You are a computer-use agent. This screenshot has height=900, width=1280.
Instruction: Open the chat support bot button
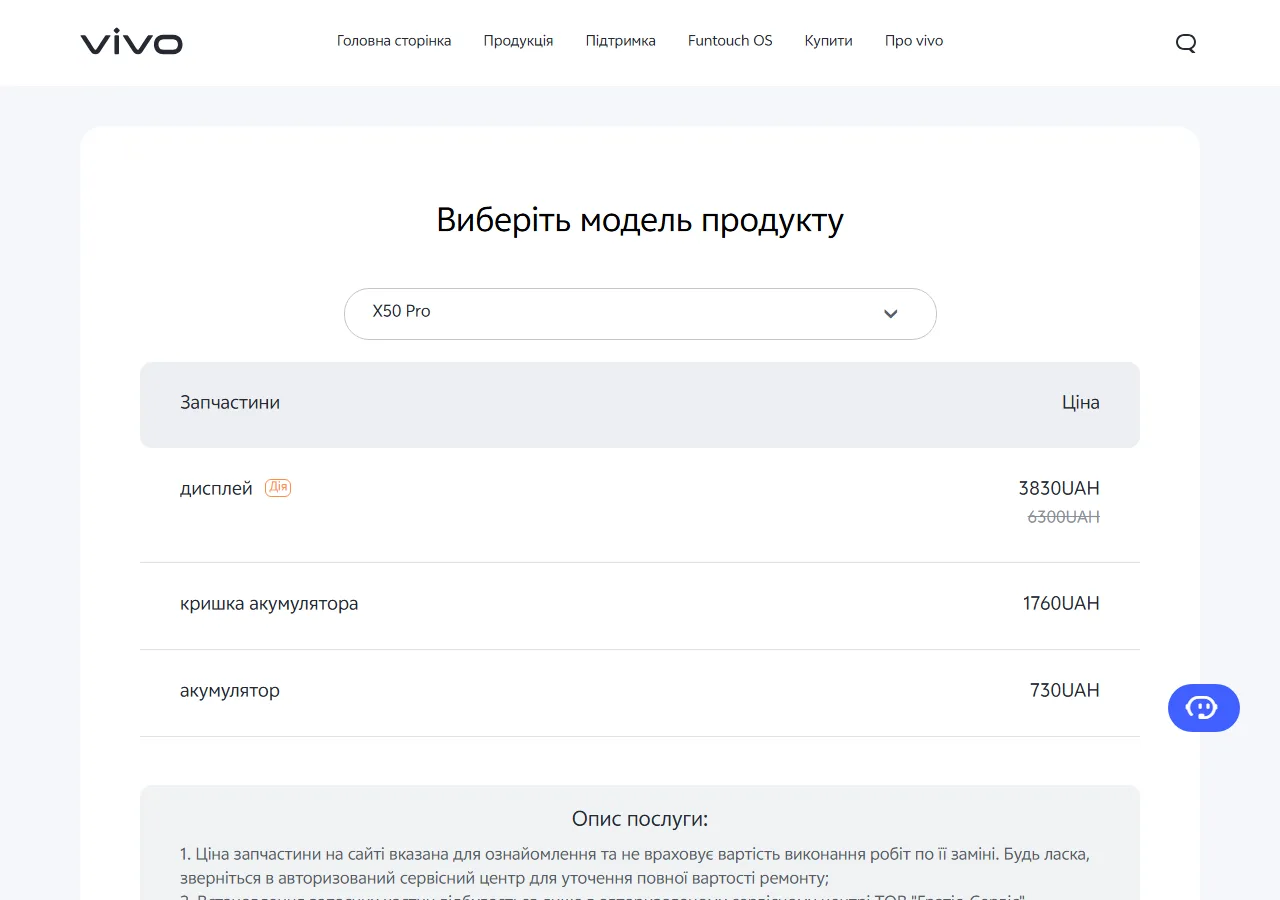point(1203,708)
